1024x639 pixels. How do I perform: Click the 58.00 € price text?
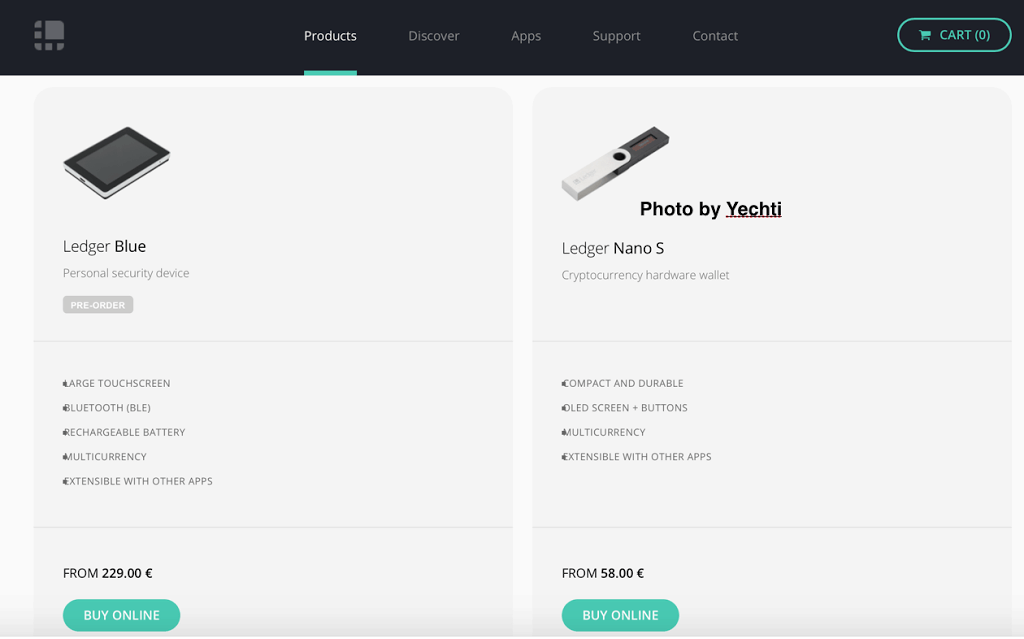(622, 574)
